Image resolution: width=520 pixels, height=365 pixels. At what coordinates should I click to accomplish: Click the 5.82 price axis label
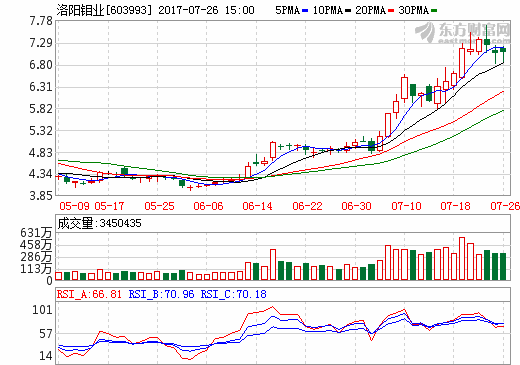point(41,109)
